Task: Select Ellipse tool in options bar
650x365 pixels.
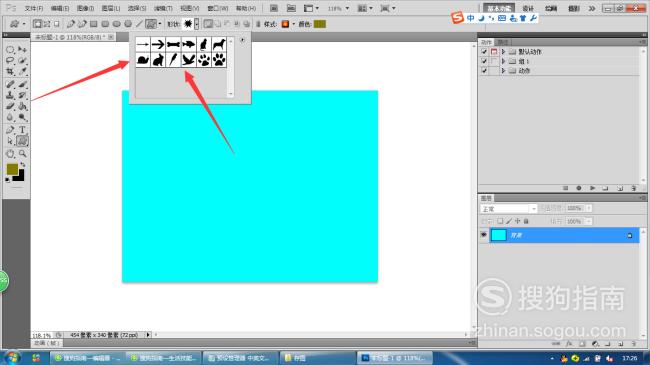Action: pyautogui.click(x=117, y=24)
